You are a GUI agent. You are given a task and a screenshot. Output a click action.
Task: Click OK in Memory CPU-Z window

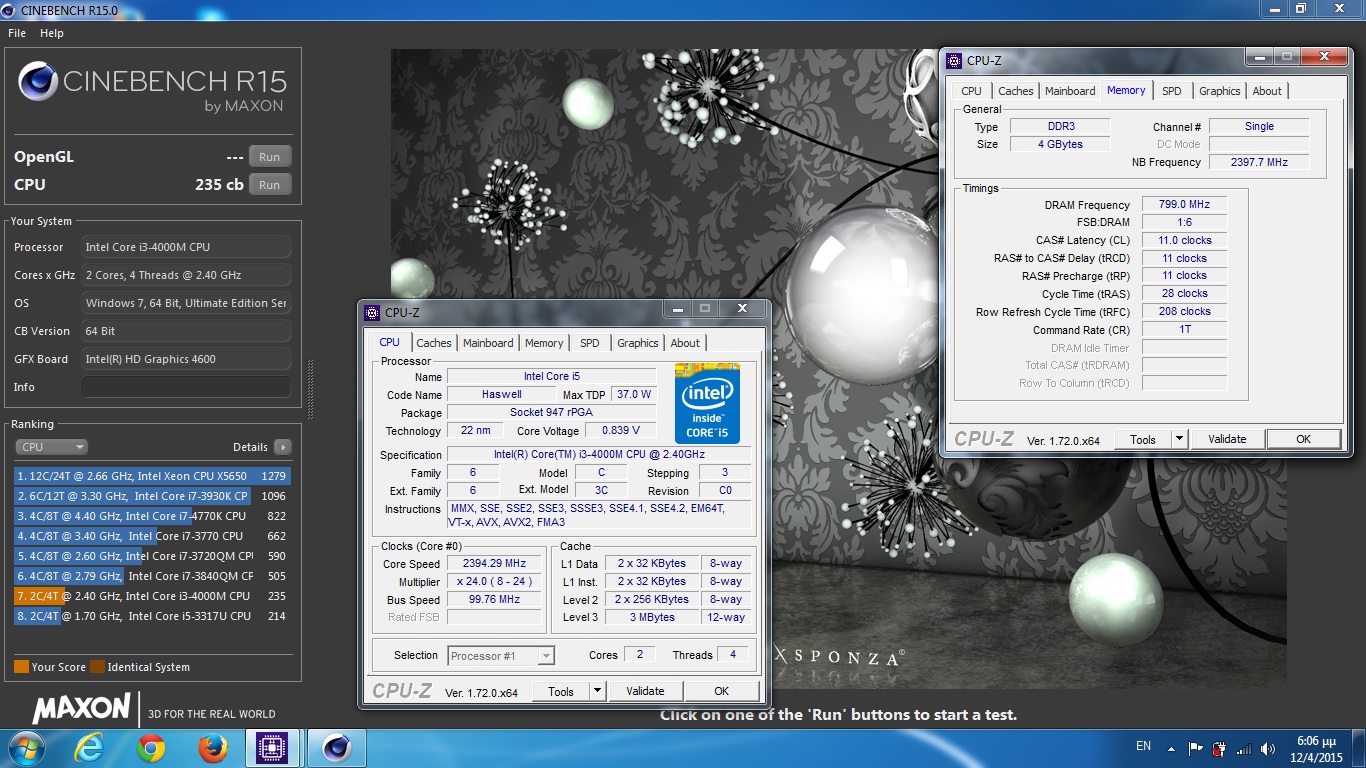tap(1303, 439)
